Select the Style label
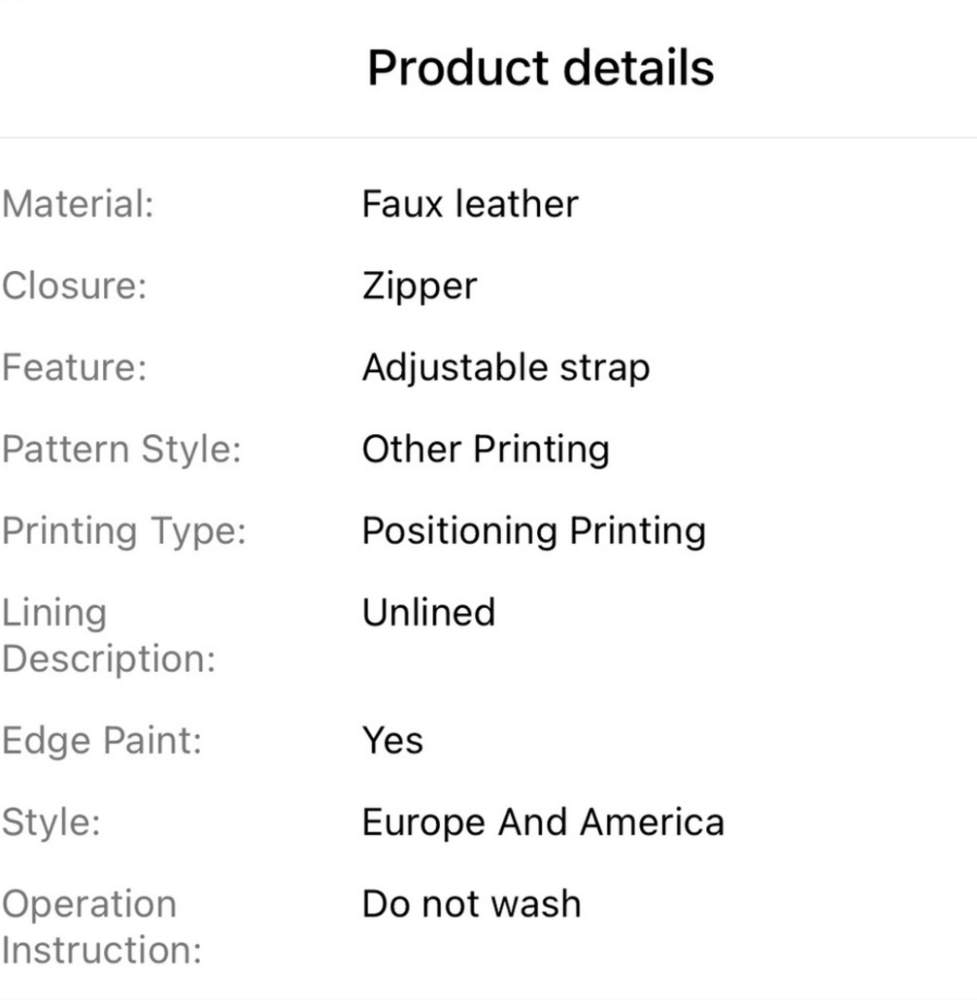The image size is (977, 1000). (51, 822)
